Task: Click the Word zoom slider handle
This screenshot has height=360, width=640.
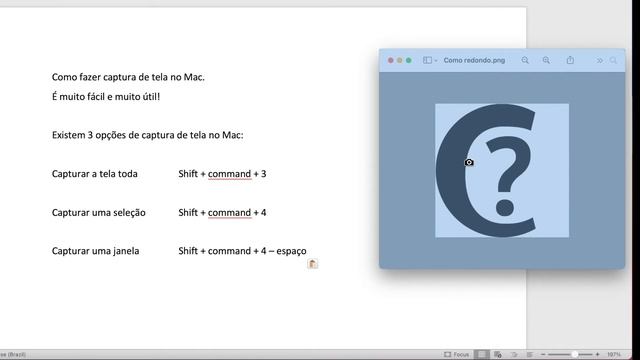Action: (x=574, y=354)
